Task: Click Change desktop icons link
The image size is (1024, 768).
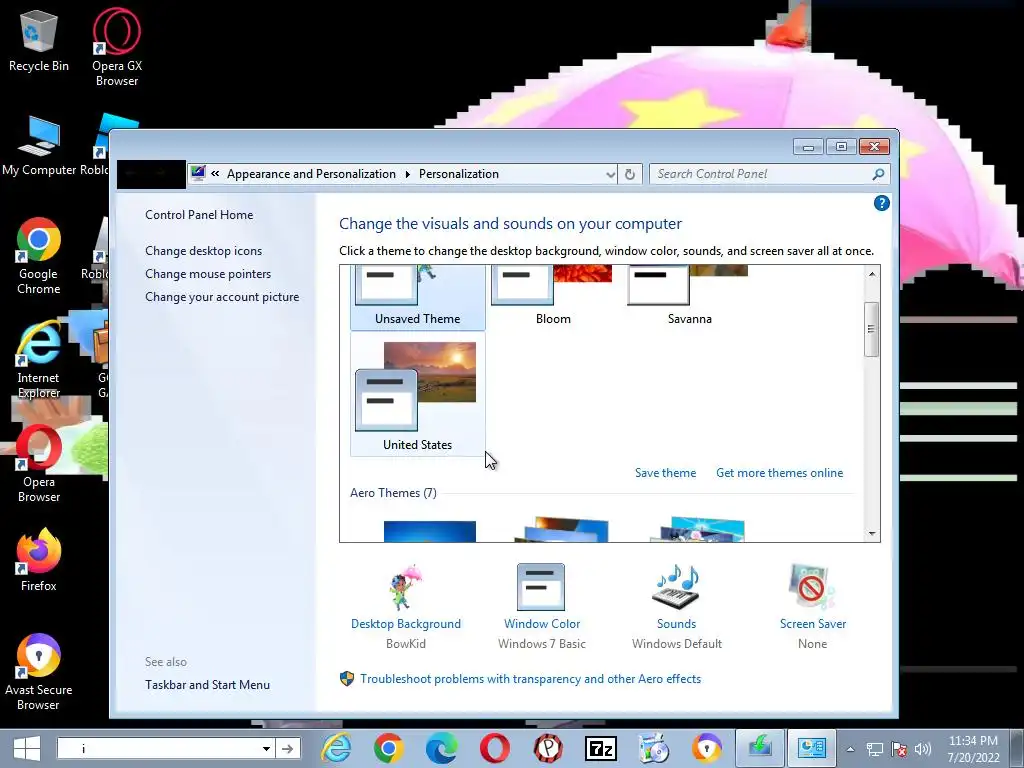Action: point(203,251)
